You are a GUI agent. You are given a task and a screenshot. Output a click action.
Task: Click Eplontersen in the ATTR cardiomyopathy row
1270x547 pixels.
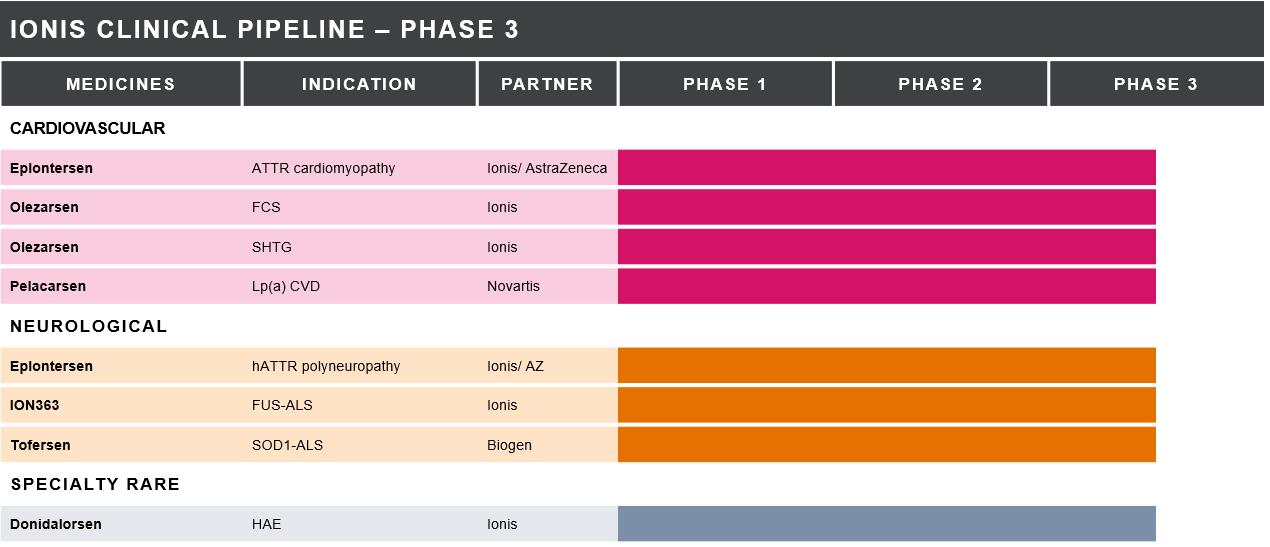coord(51,168)
